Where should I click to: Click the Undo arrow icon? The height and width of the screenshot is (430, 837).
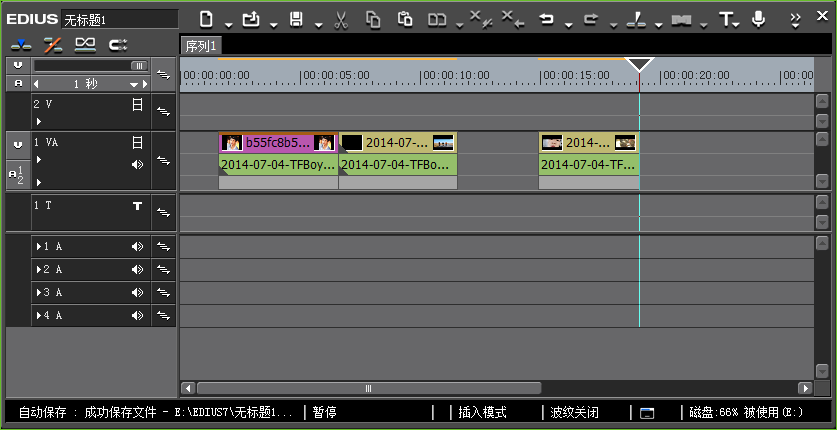click(x=547, y=19)
